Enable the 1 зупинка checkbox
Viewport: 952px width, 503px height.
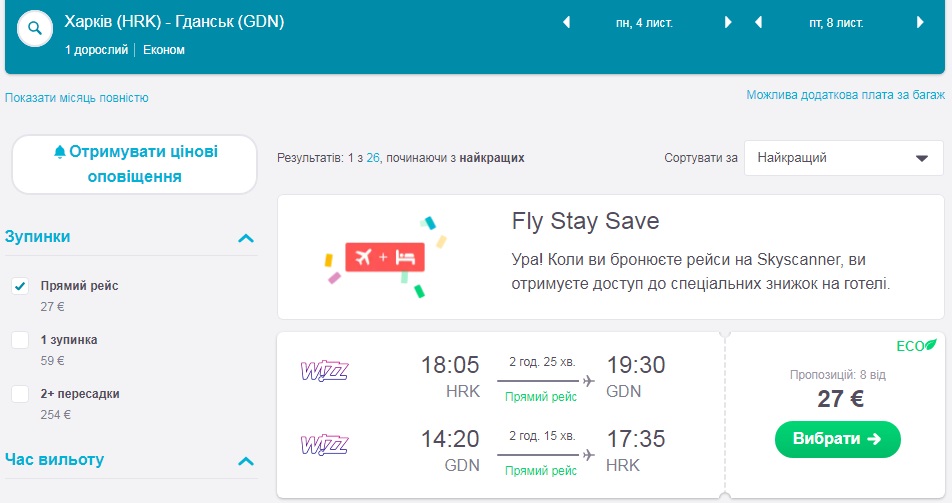click(x=20, y=340)
